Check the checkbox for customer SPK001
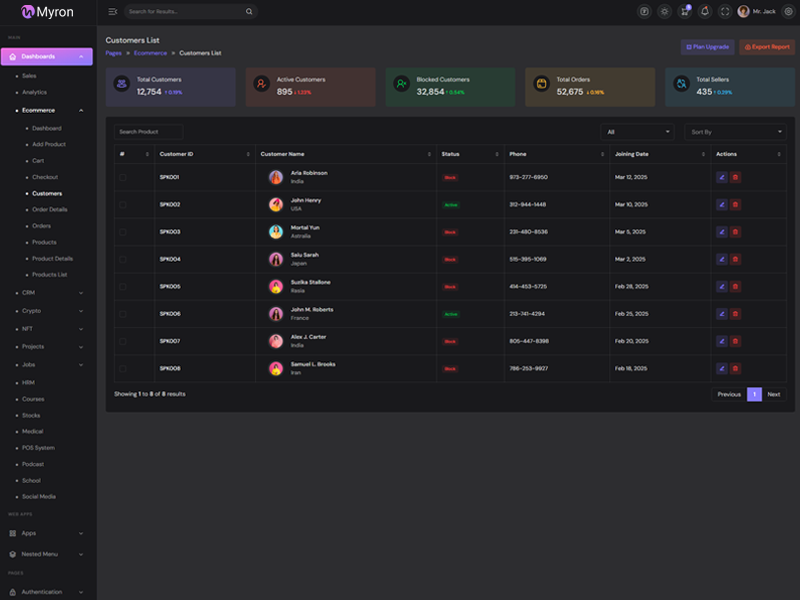Image resolution: width=800 pixels, height=600 pixels. point(123,177)
